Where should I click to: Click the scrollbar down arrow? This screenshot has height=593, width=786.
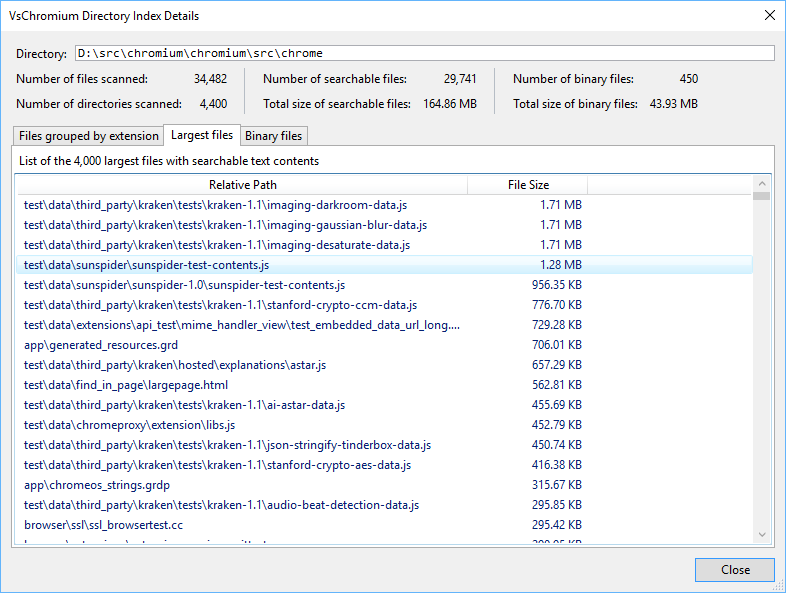[x=762, y=535]
